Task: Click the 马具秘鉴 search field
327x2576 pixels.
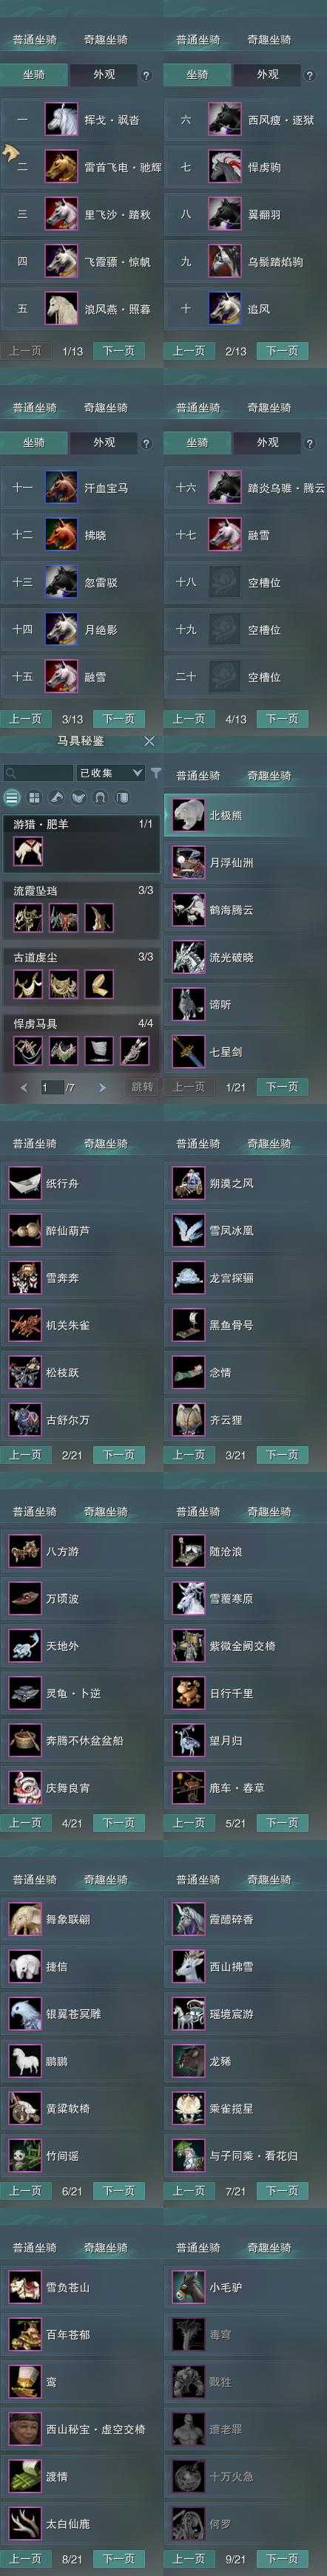Action: pos(38,773)
